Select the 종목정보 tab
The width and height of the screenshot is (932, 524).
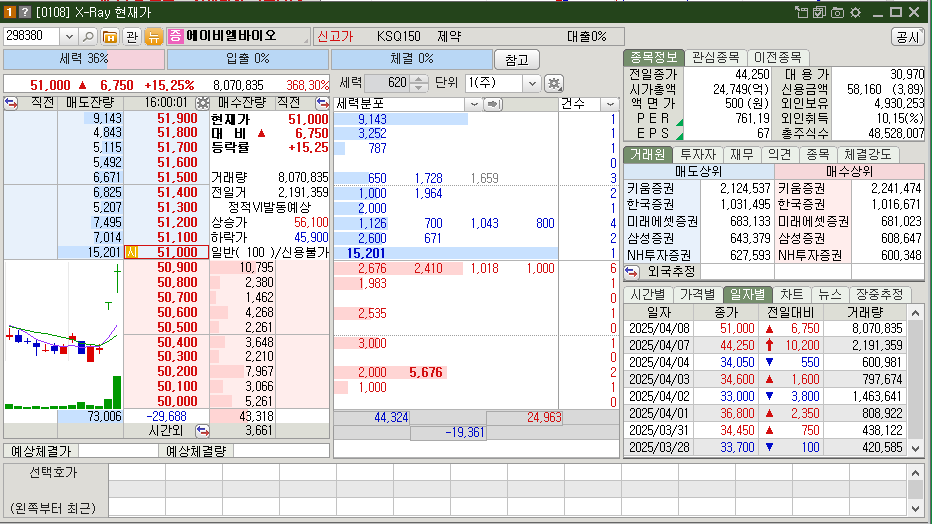pyautogui.click(x=653, y=57)
